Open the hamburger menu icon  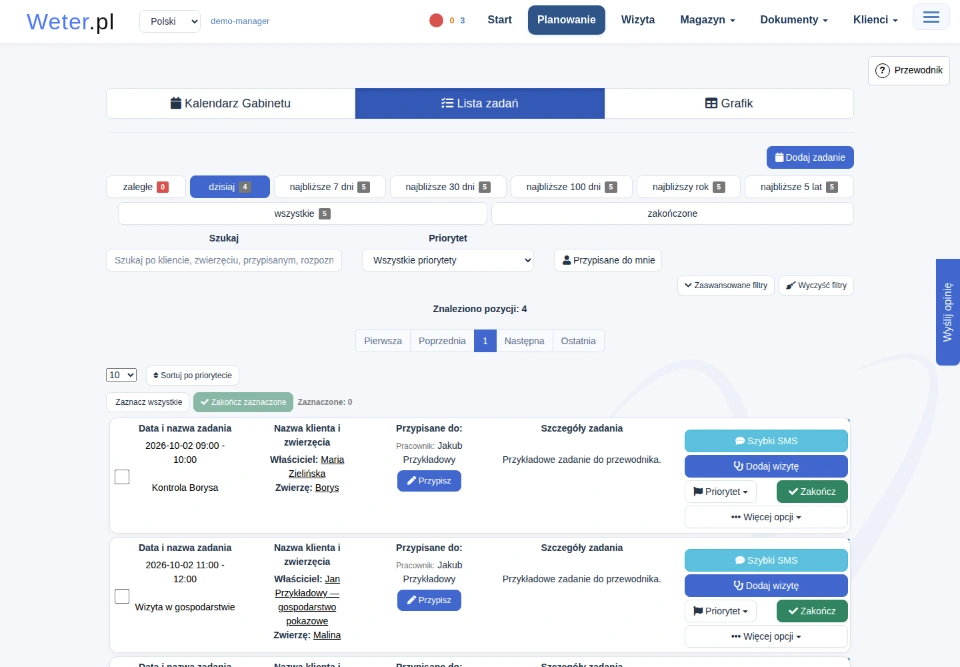pos(931,17)
